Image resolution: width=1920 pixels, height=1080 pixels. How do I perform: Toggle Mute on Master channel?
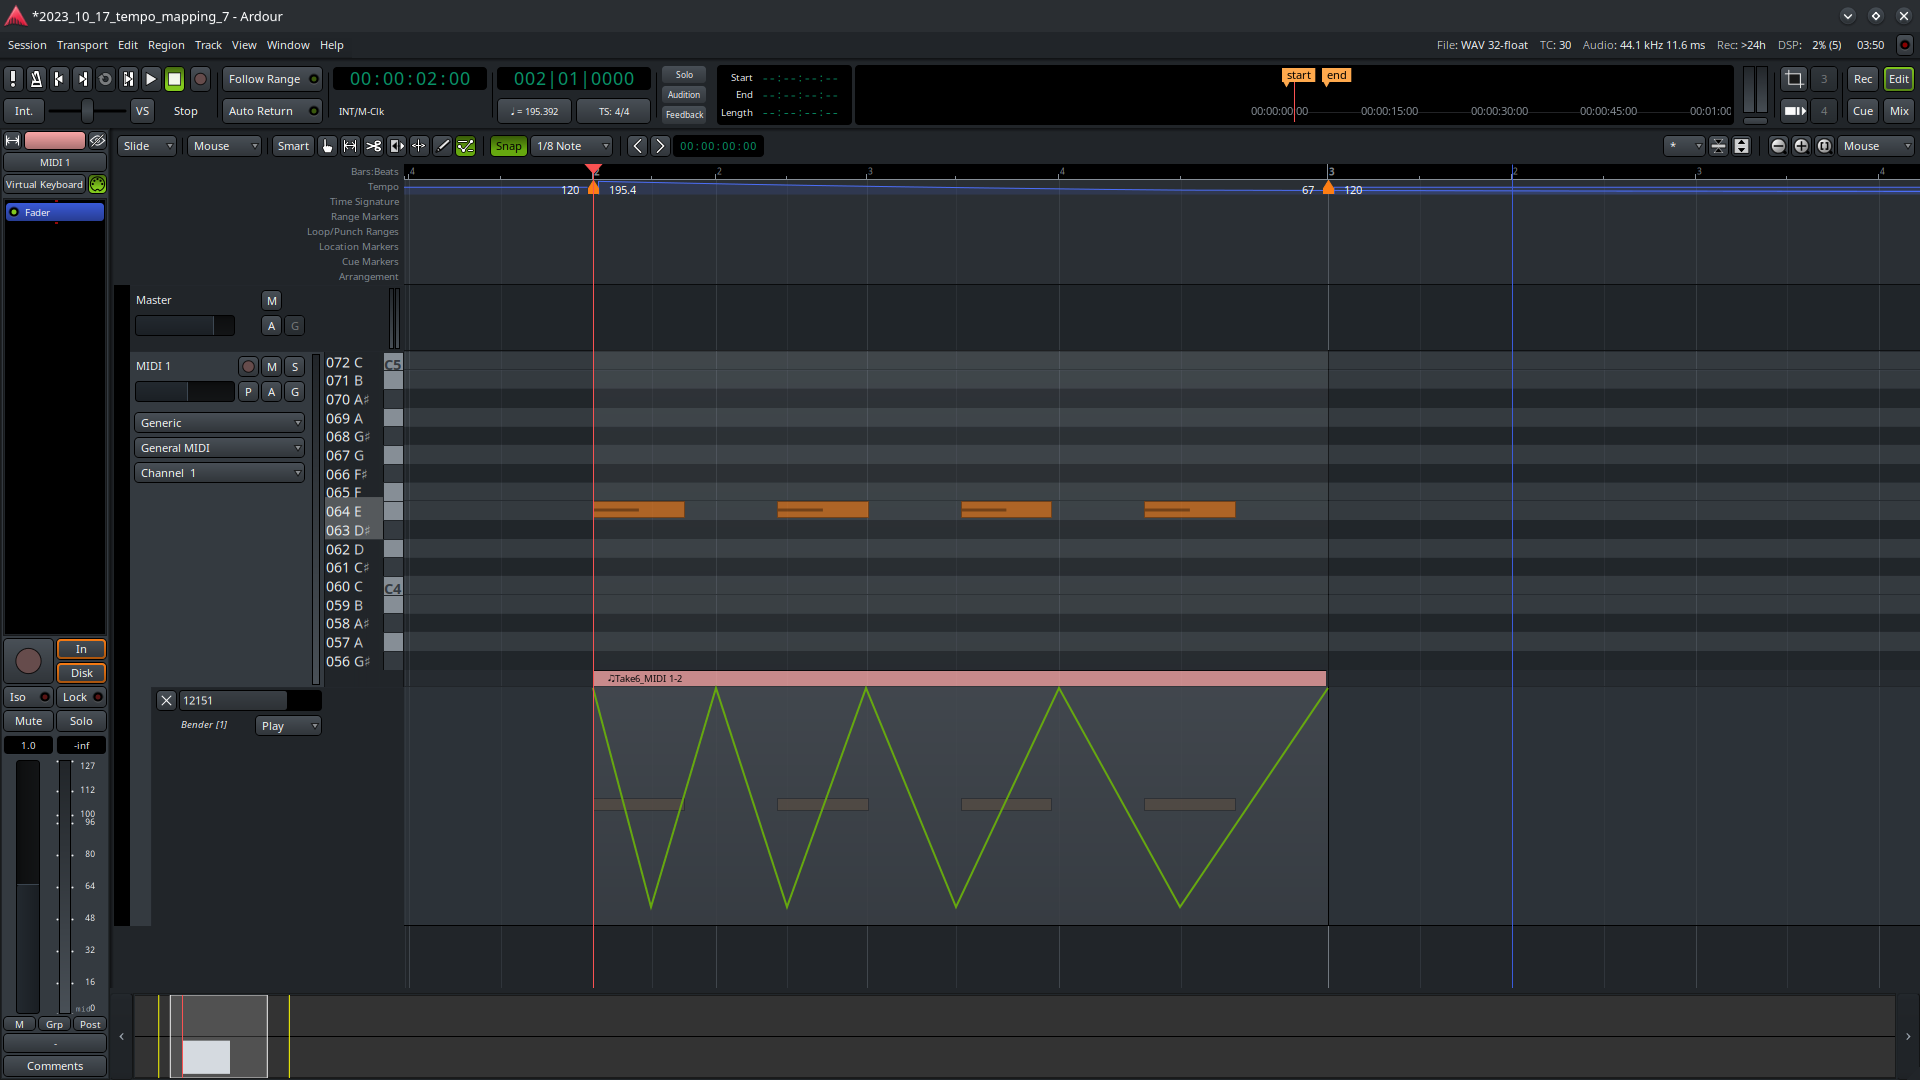pyautogui.click(x=272, y=301)
